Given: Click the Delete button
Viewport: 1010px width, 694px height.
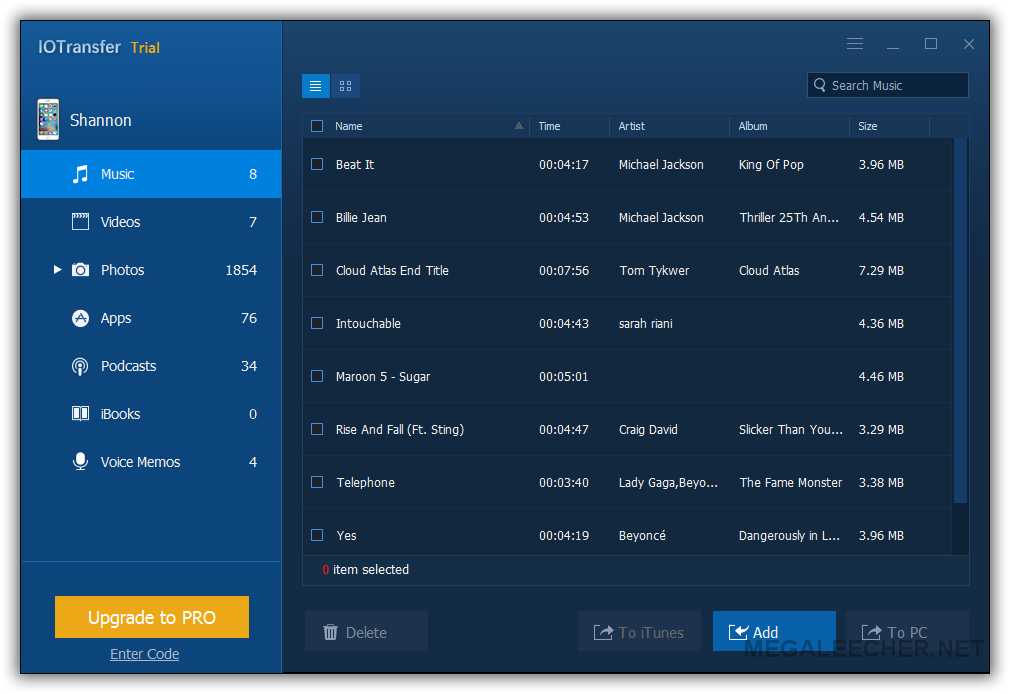Looking at the screenshot, I should (x=367, y=631).
